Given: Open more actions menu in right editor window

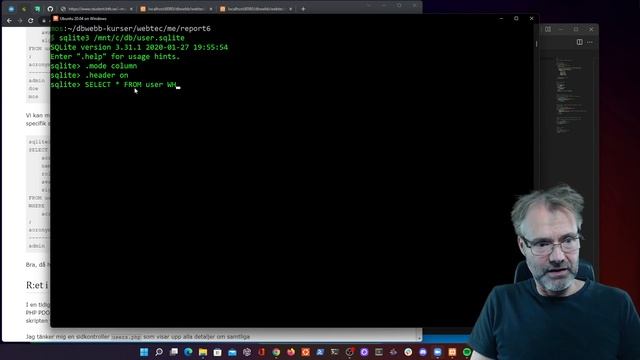Looking at the screenshot, I should (x=590, y=42).
